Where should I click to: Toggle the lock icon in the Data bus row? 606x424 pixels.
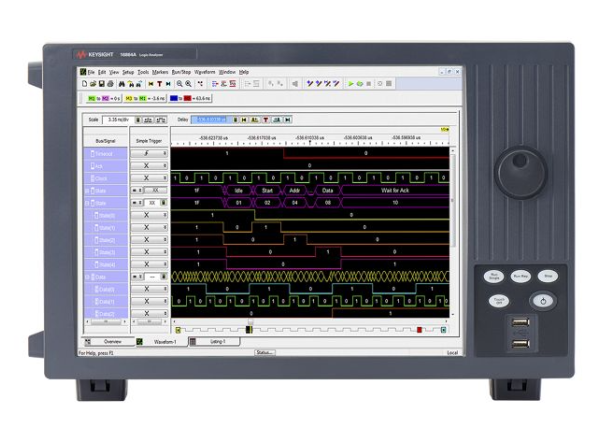pos(163,277)
